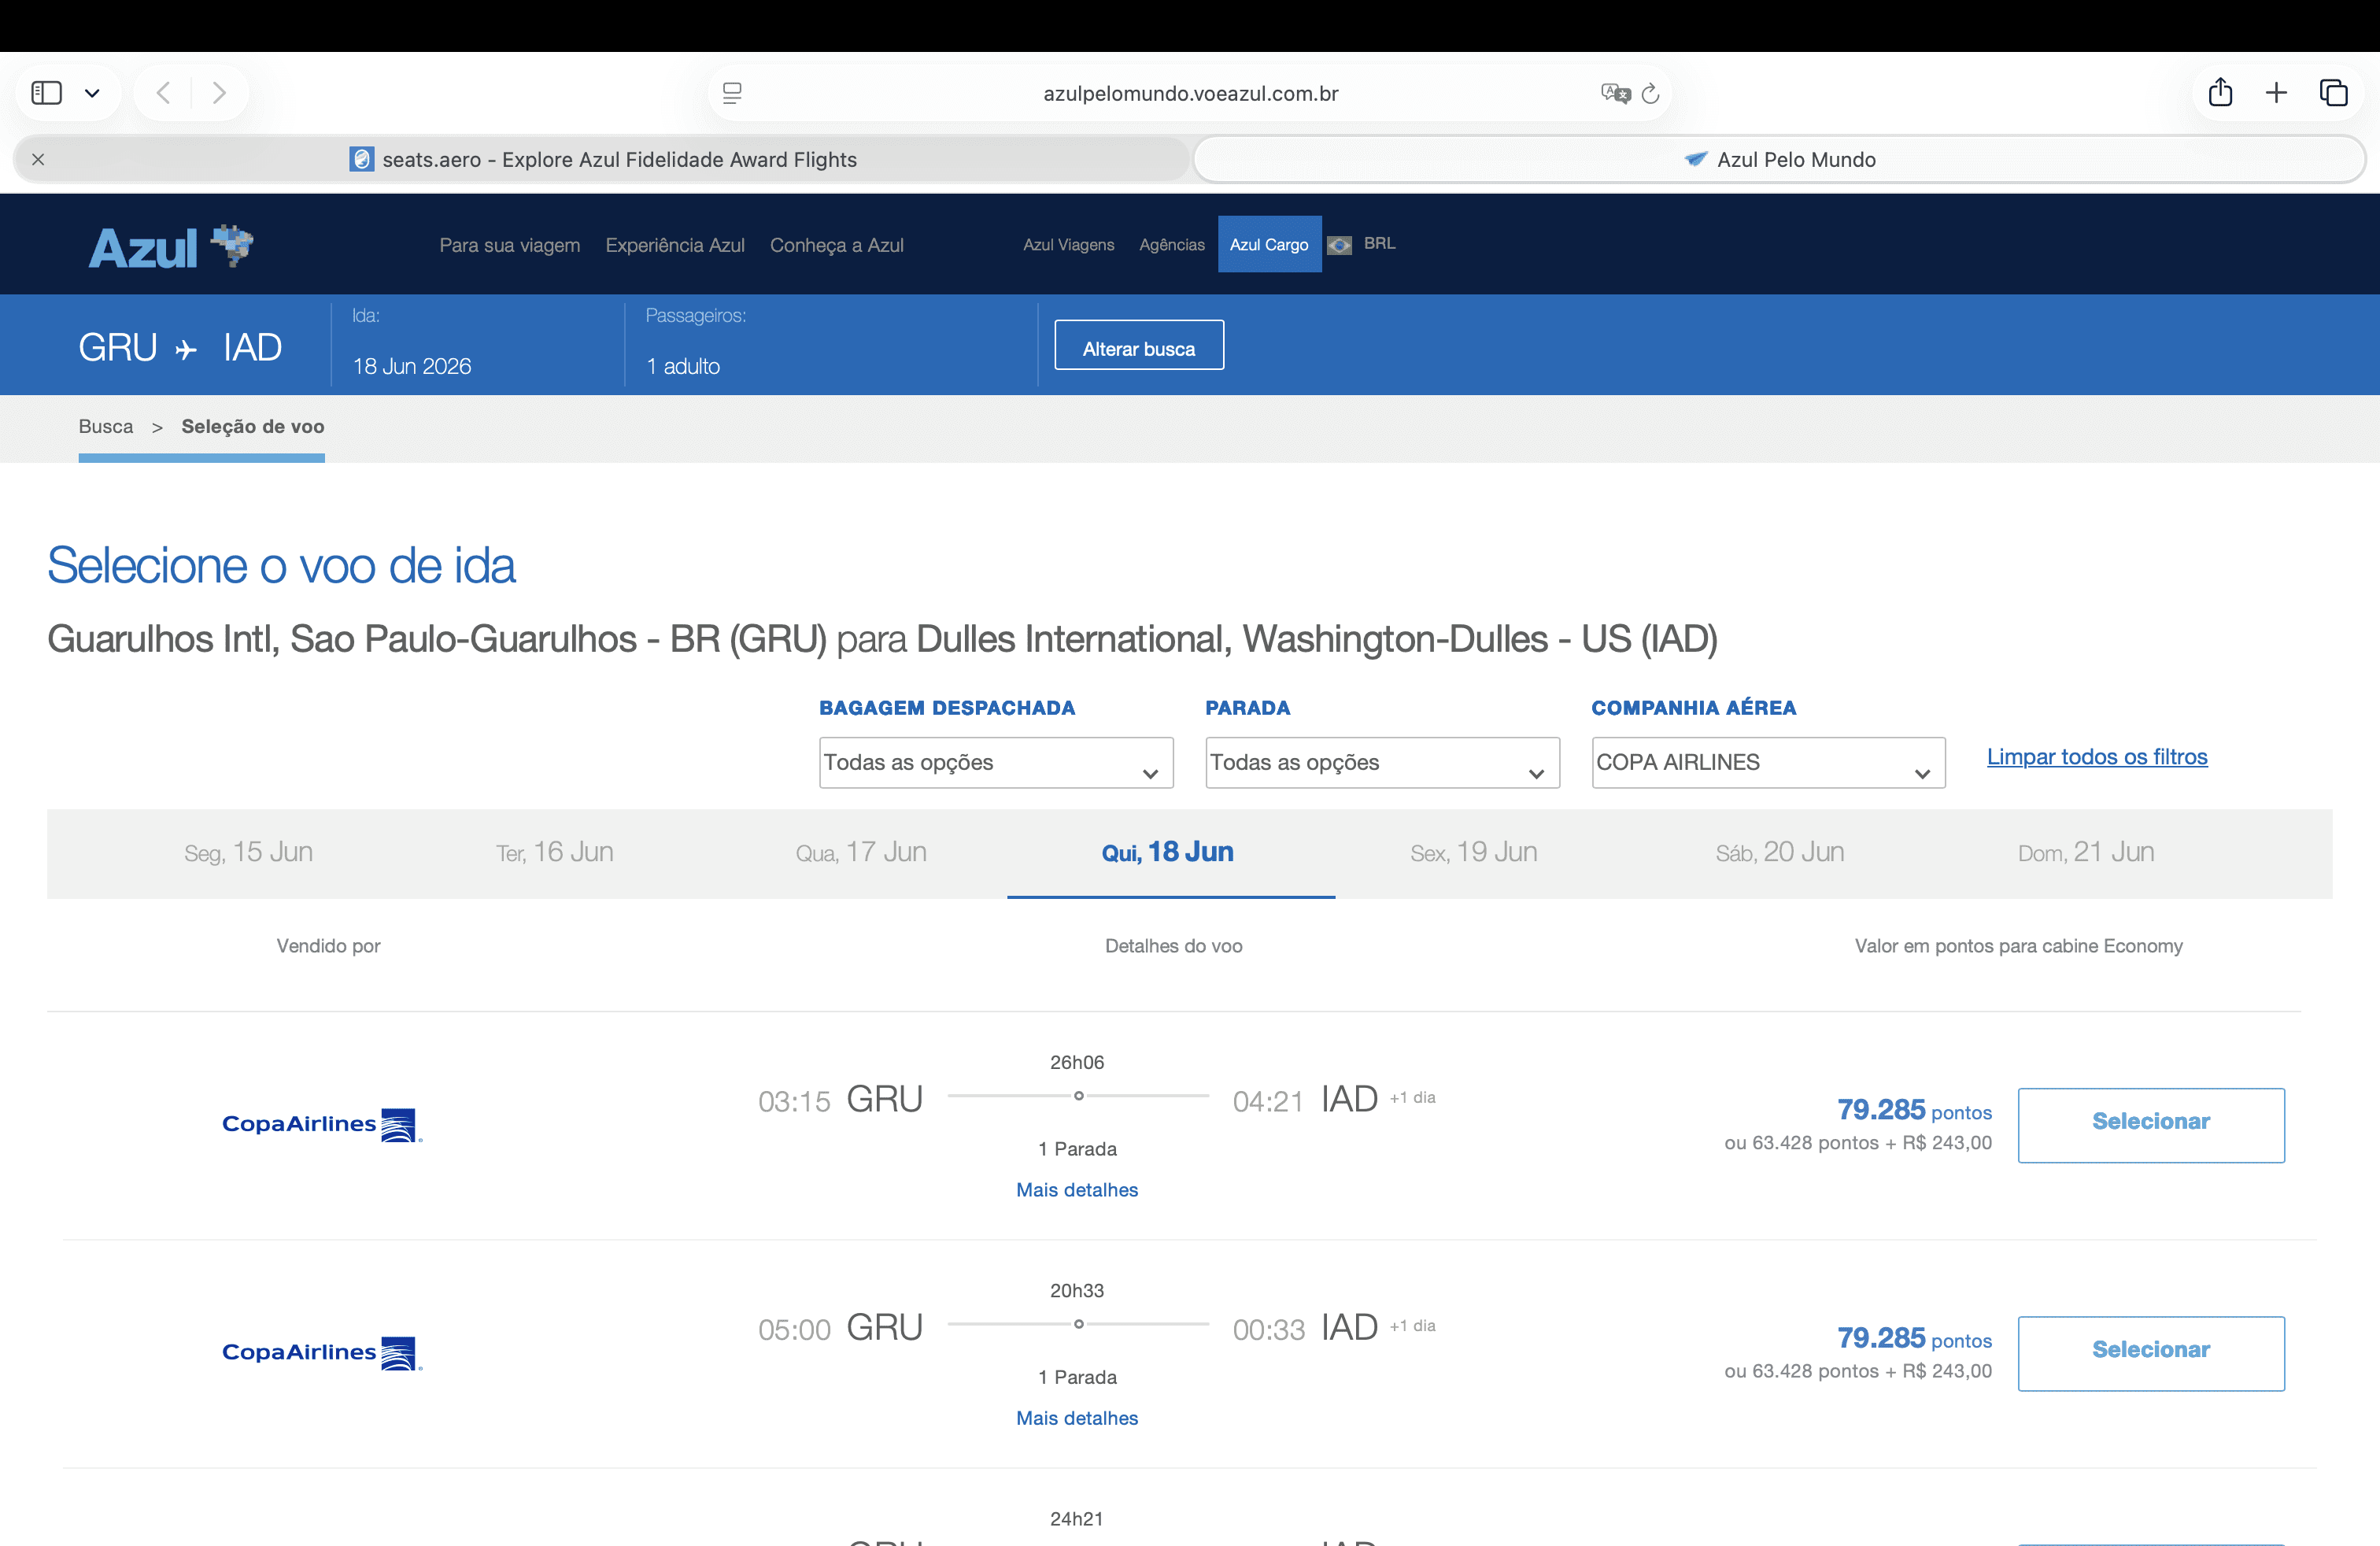The width and height of the screenshot is (2380, 1546).
Task: Open the page reader menu icon in address bar
Action: (x=732, y=93)
